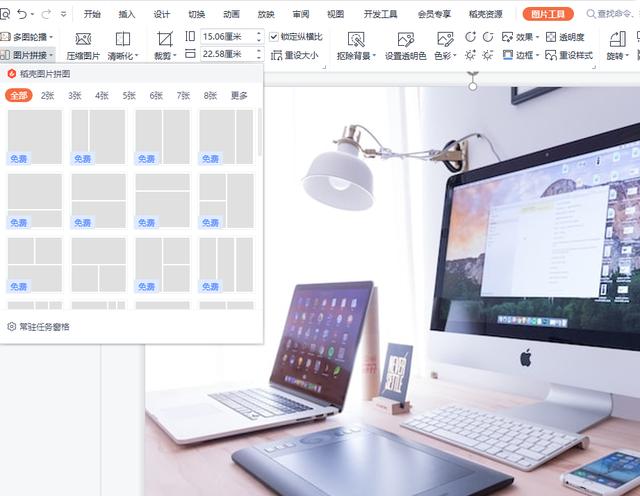Click the undo arrow in quick access bar
The height and width of the screenshot is (496, 640).
tap(22, 14)
